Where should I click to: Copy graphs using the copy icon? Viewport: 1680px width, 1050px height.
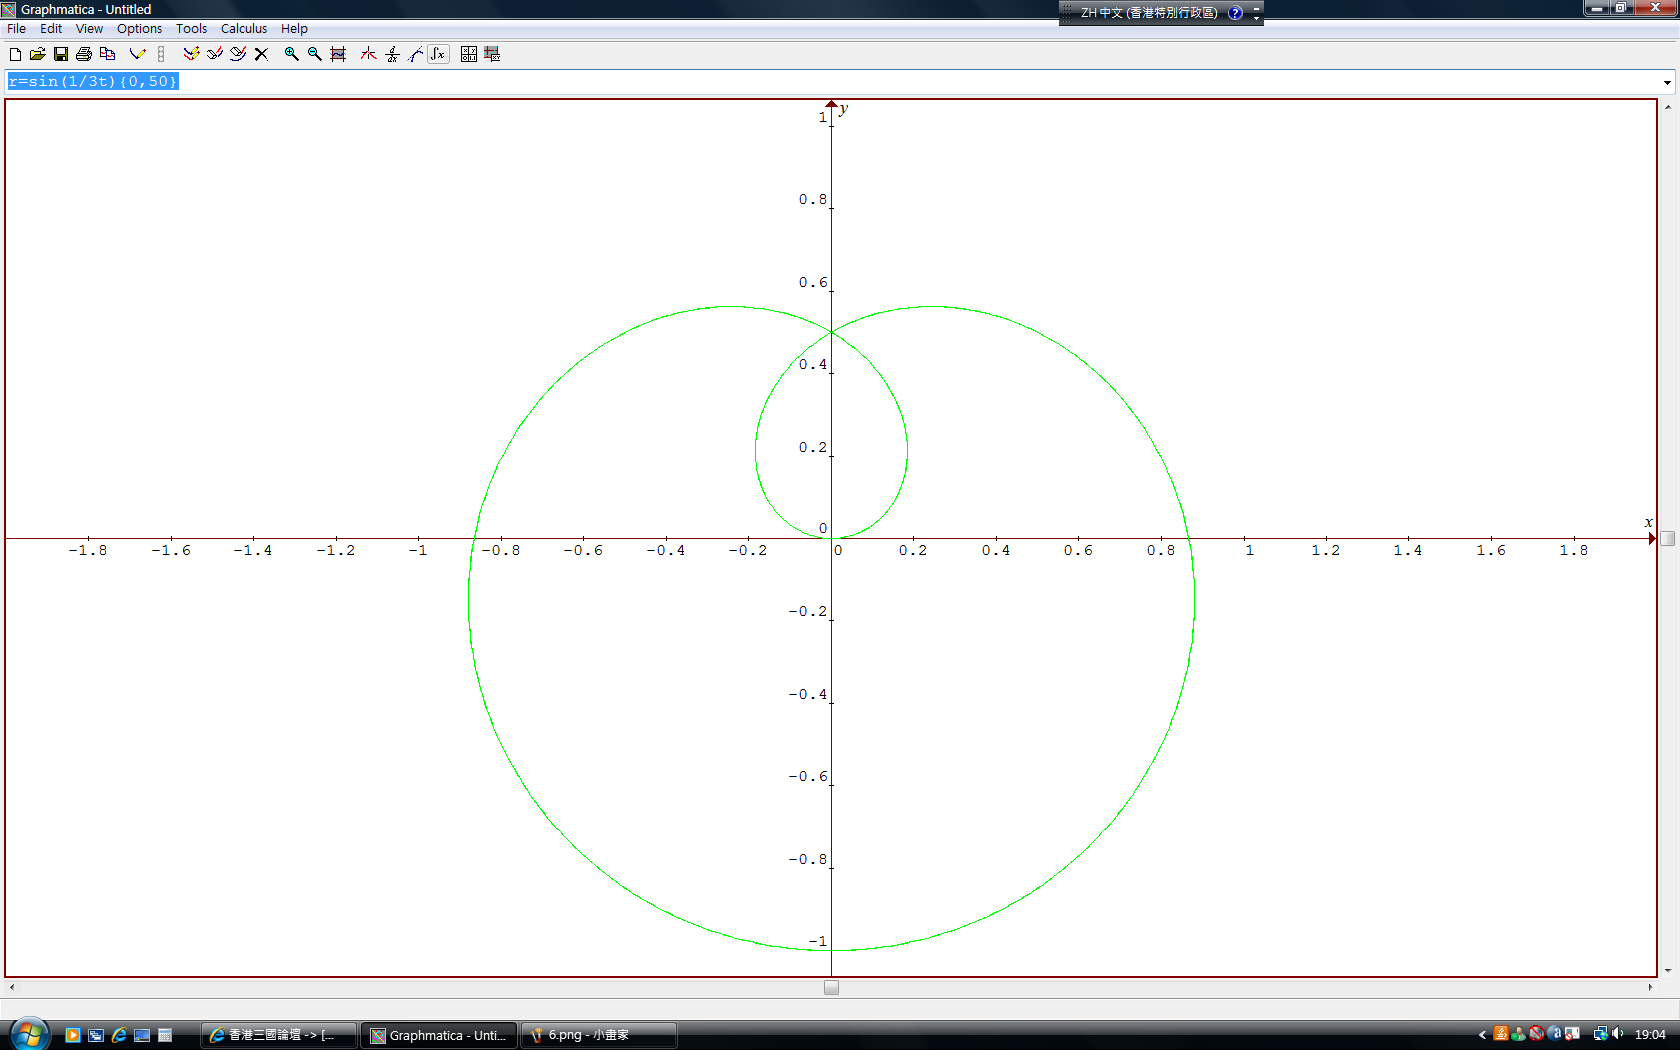pos(108,54)
